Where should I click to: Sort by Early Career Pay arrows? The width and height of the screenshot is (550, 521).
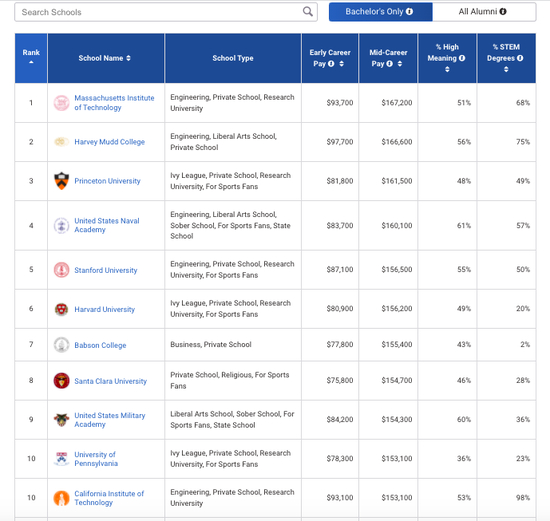(x=341, y=64)
